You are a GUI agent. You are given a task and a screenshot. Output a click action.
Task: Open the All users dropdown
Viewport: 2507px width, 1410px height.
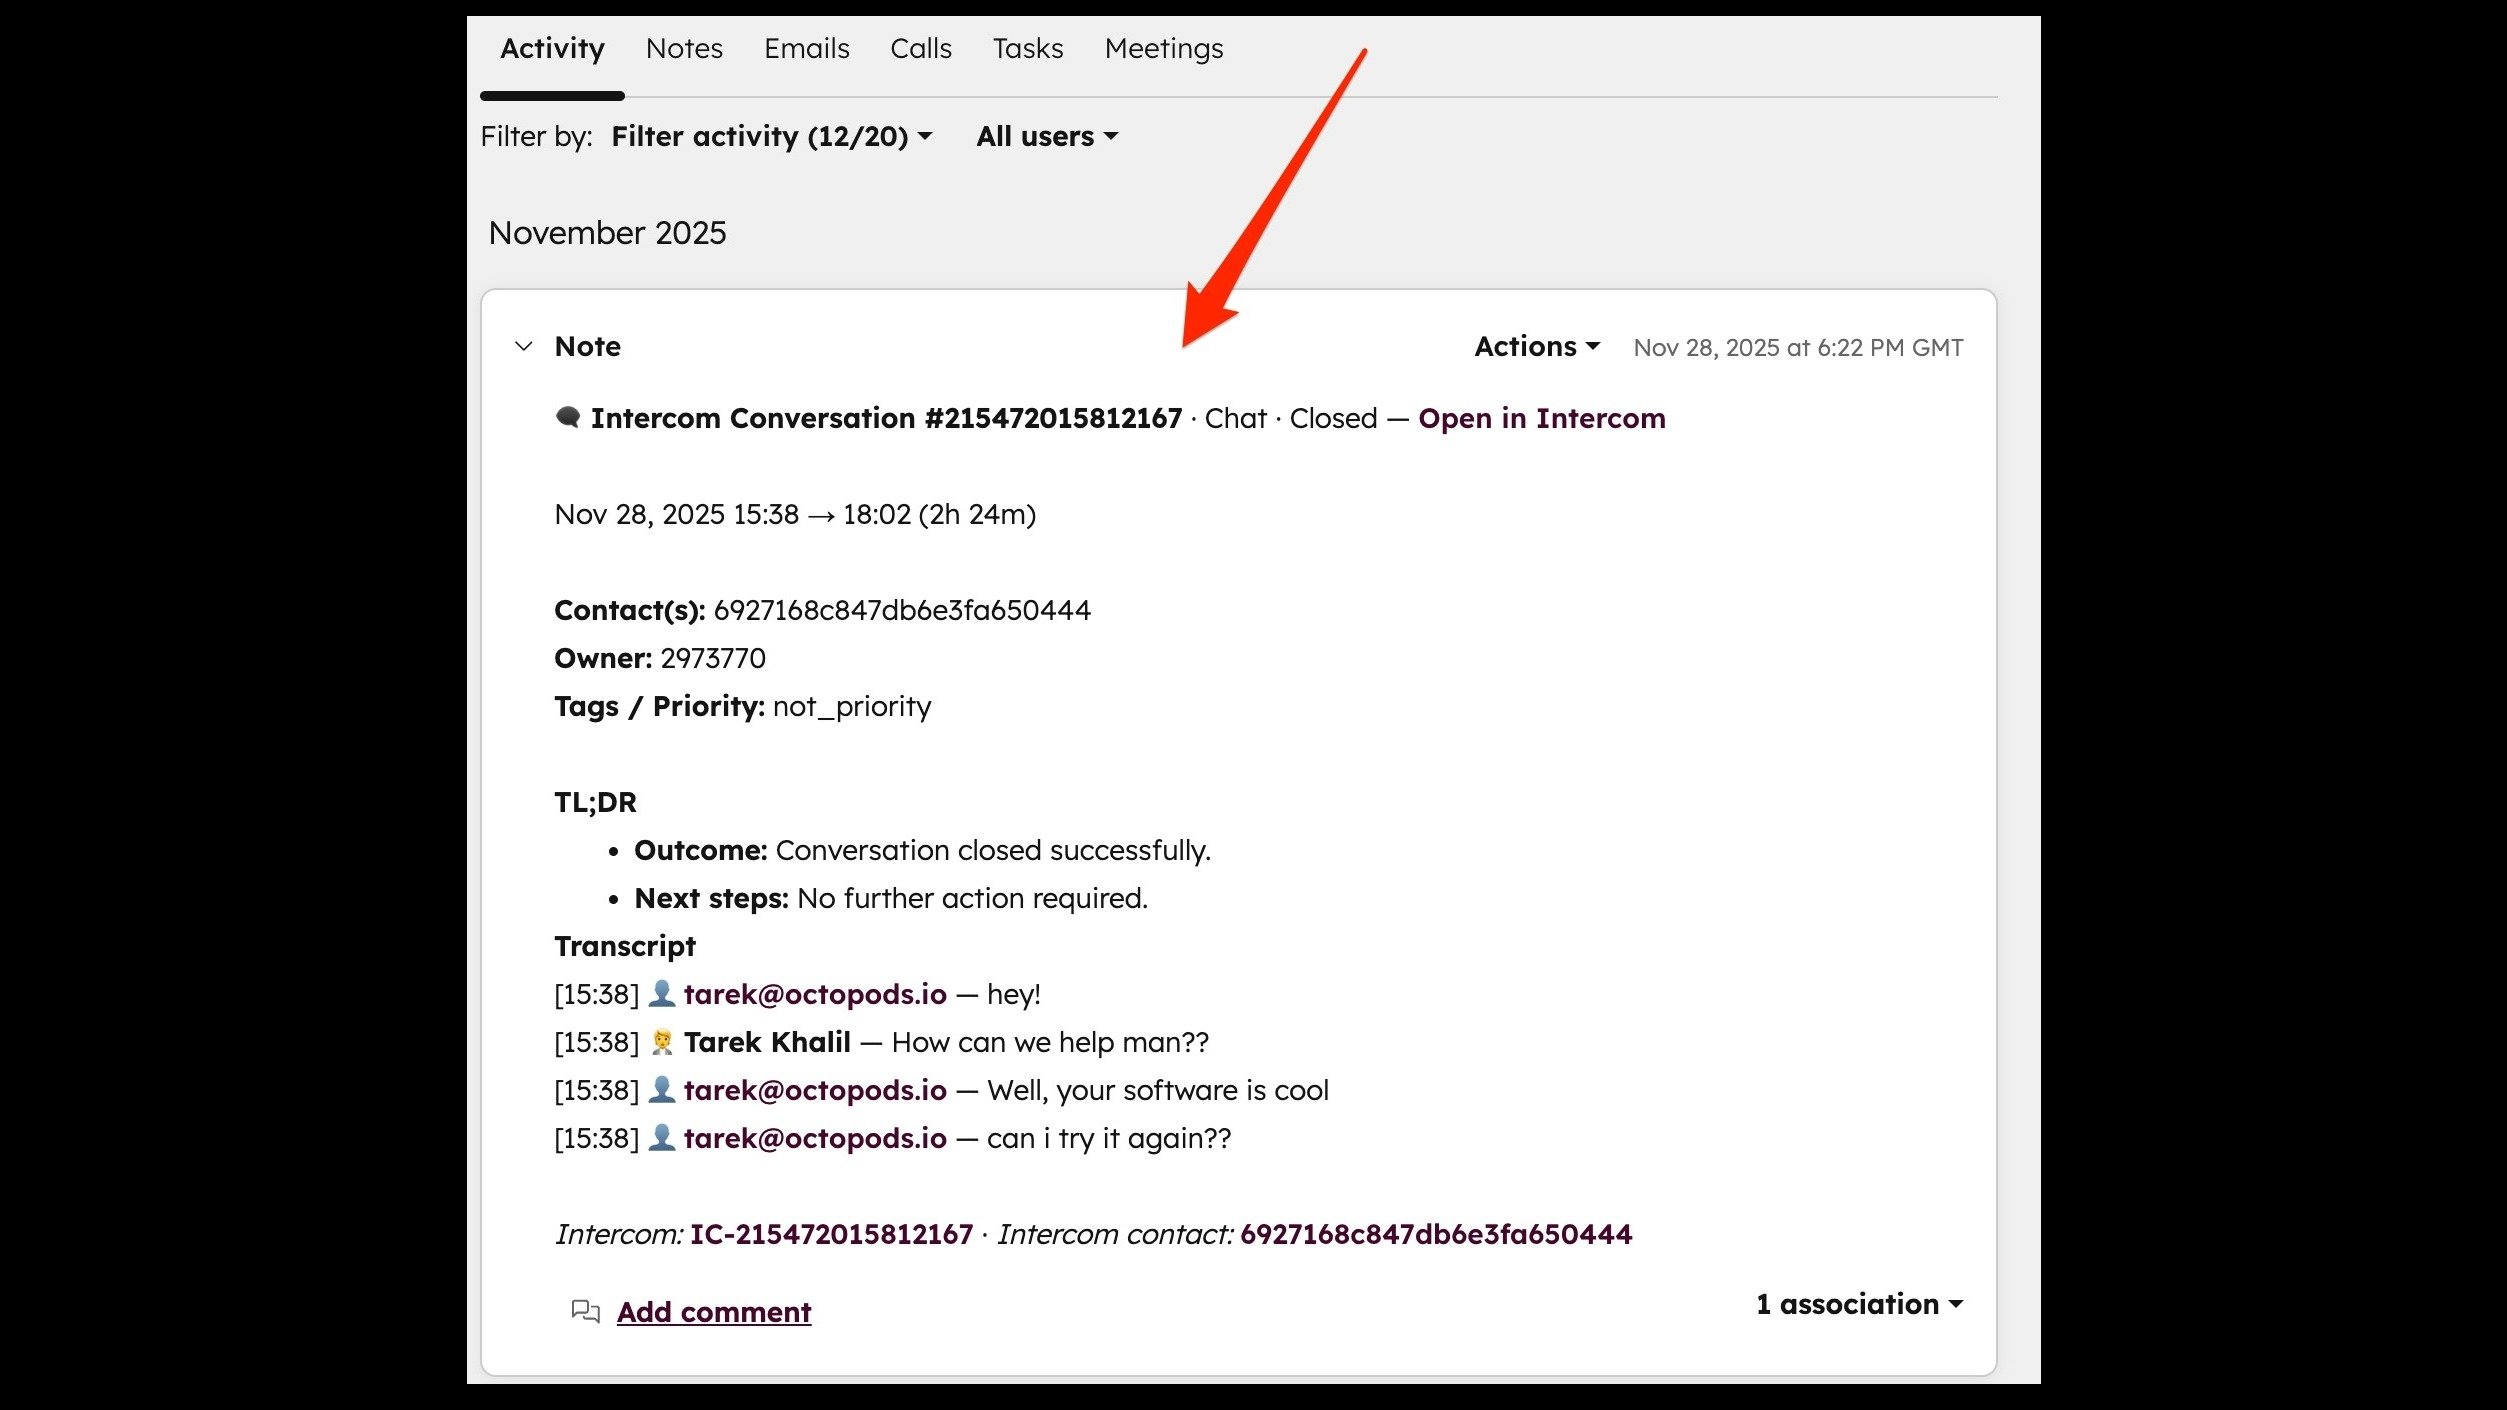pyautogui.click(x=1046, y=136)
